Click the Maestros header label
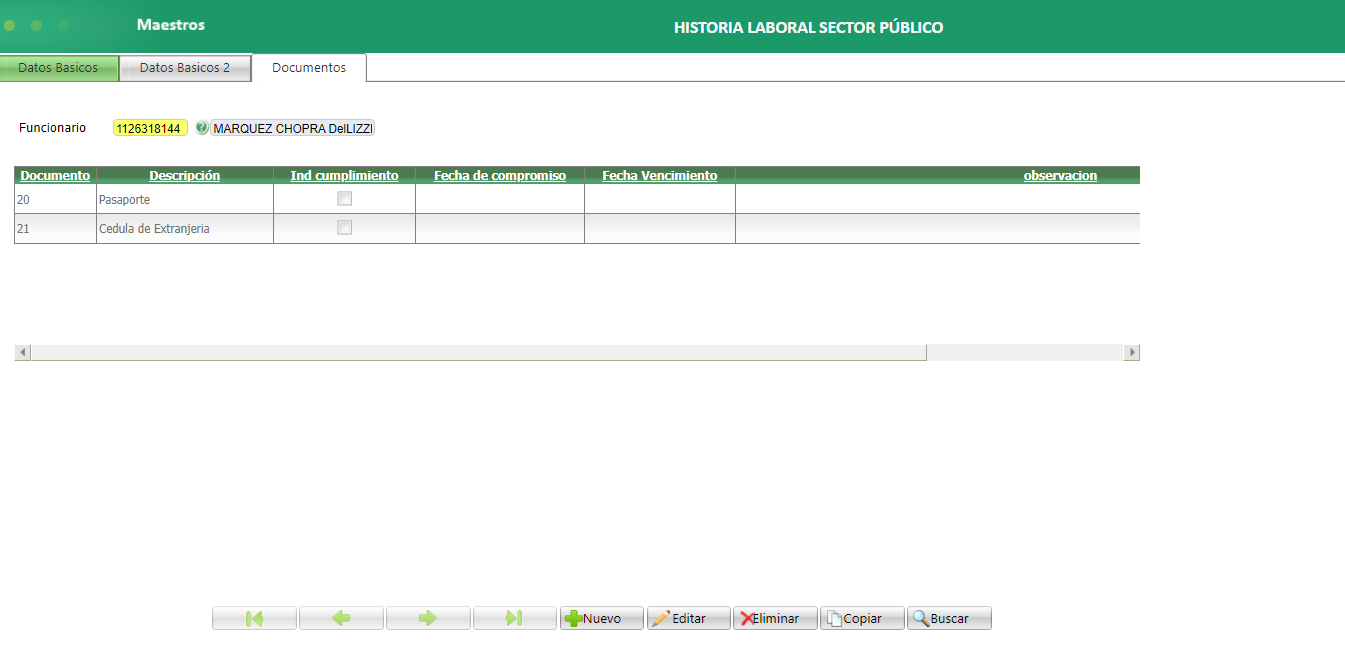The width and height of the screenshot is (1345, 657). (x=171, y=24)
